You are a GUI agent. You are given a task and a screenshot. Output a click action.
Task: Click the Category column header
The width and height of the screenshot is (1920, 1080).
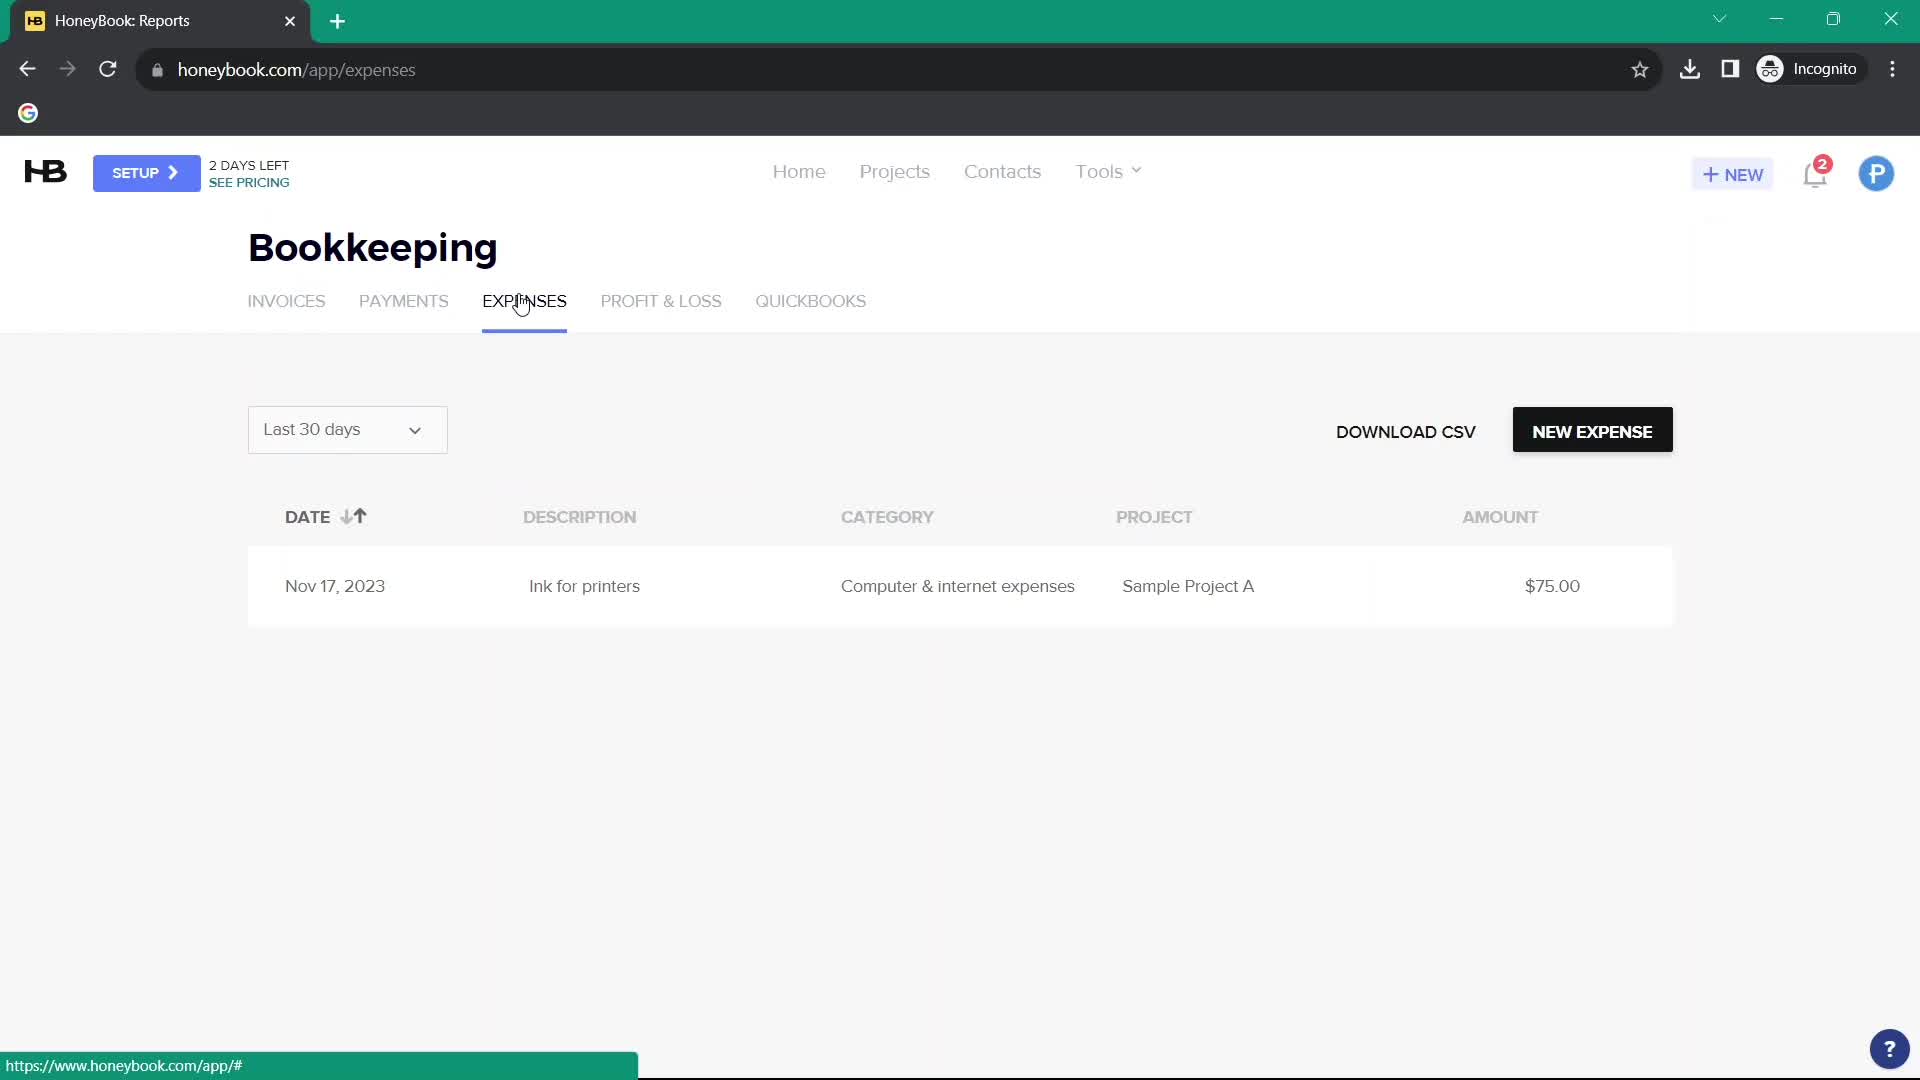coord(887,517)
